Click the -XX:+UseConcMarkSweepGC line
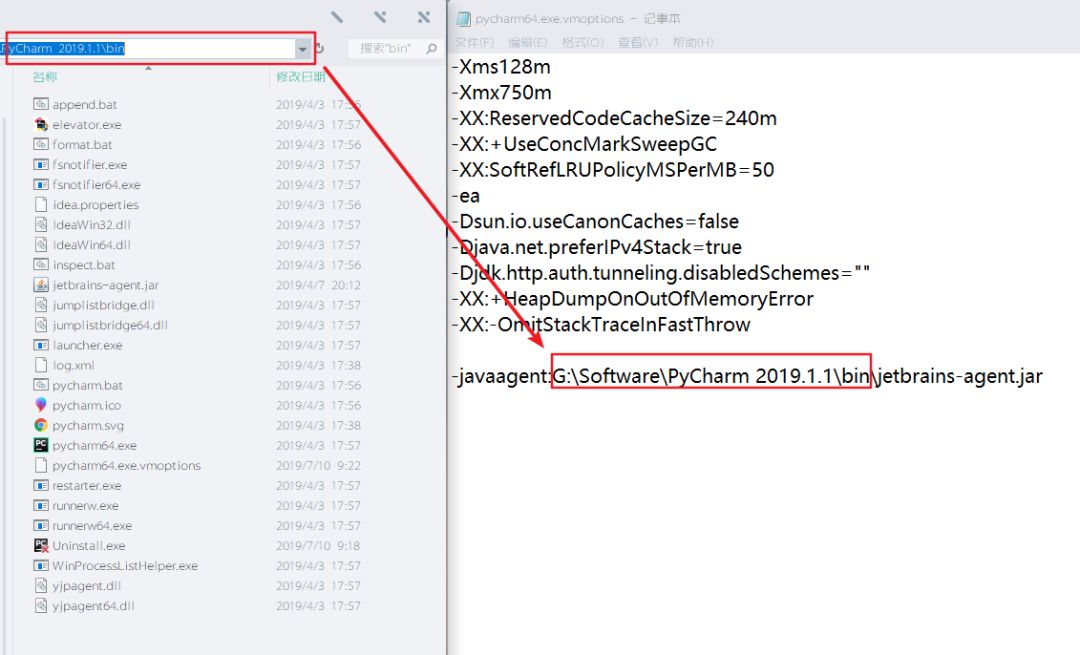Viewport: 1080px width, 655px height. point(584,144)
